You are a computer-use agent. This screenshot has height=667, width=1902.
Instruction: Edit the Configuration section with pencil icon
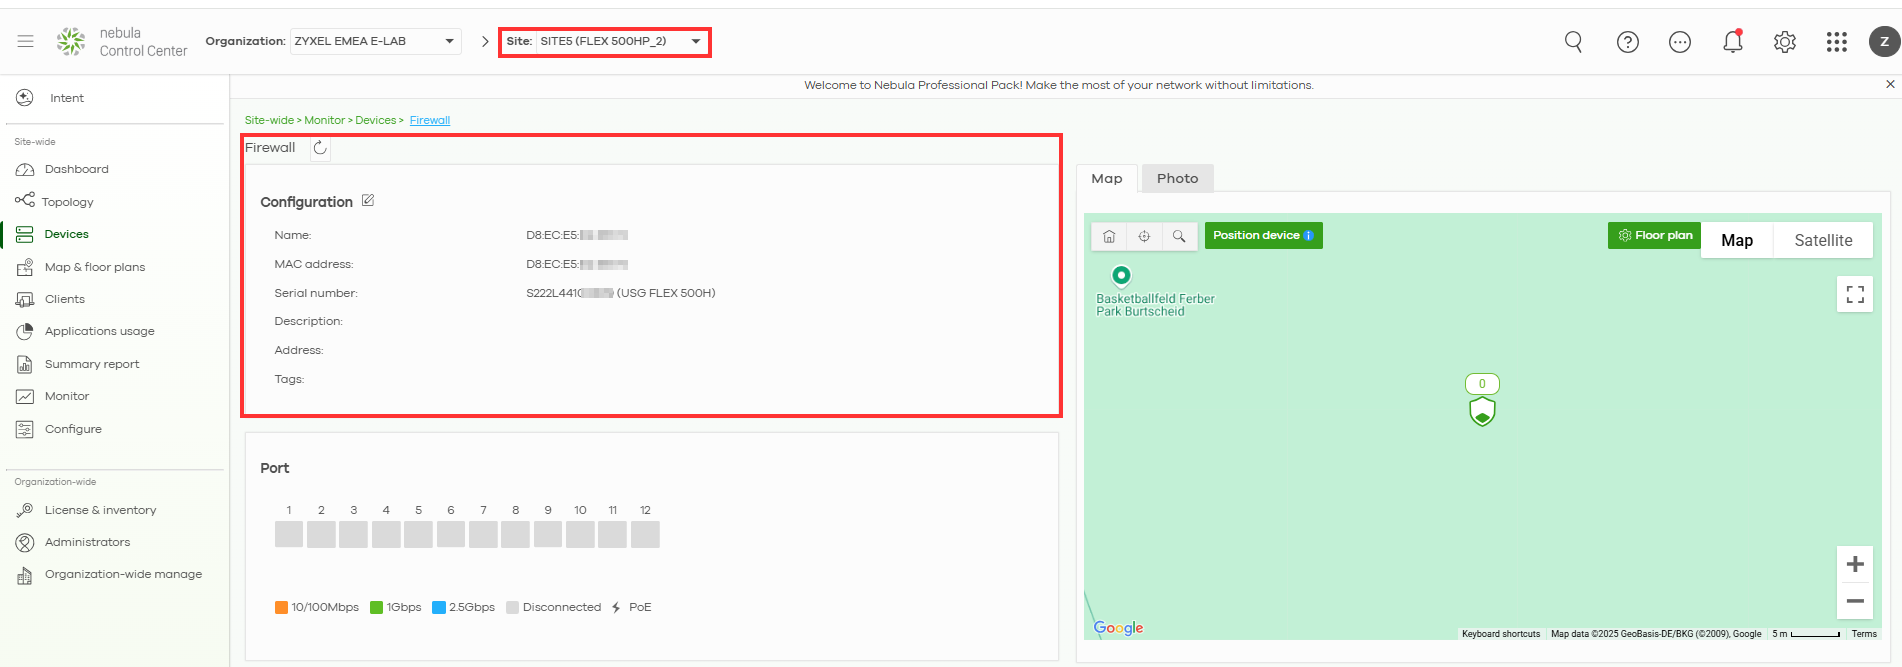tap(368, 201)
